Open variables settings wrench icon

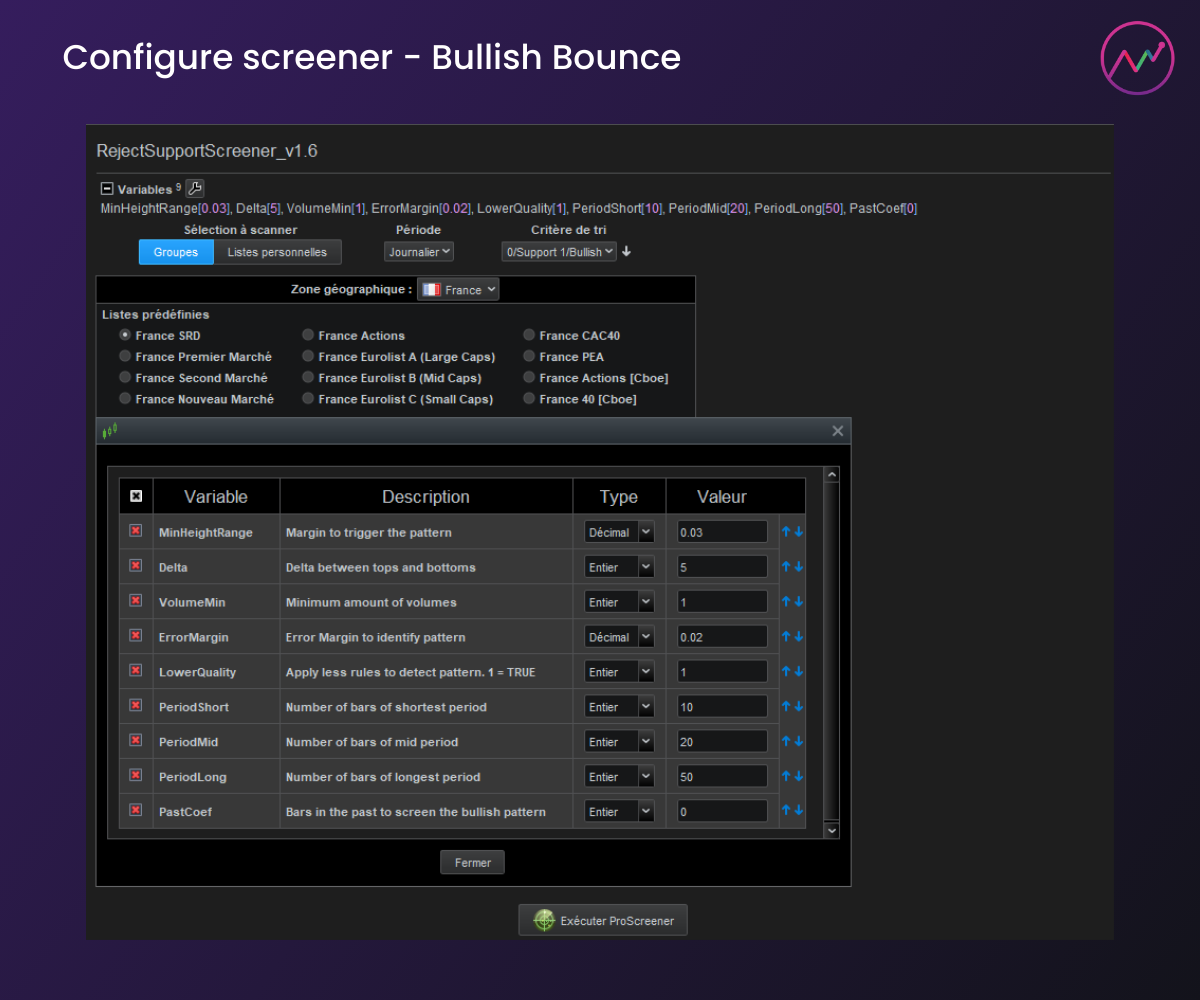coord(195,188)
